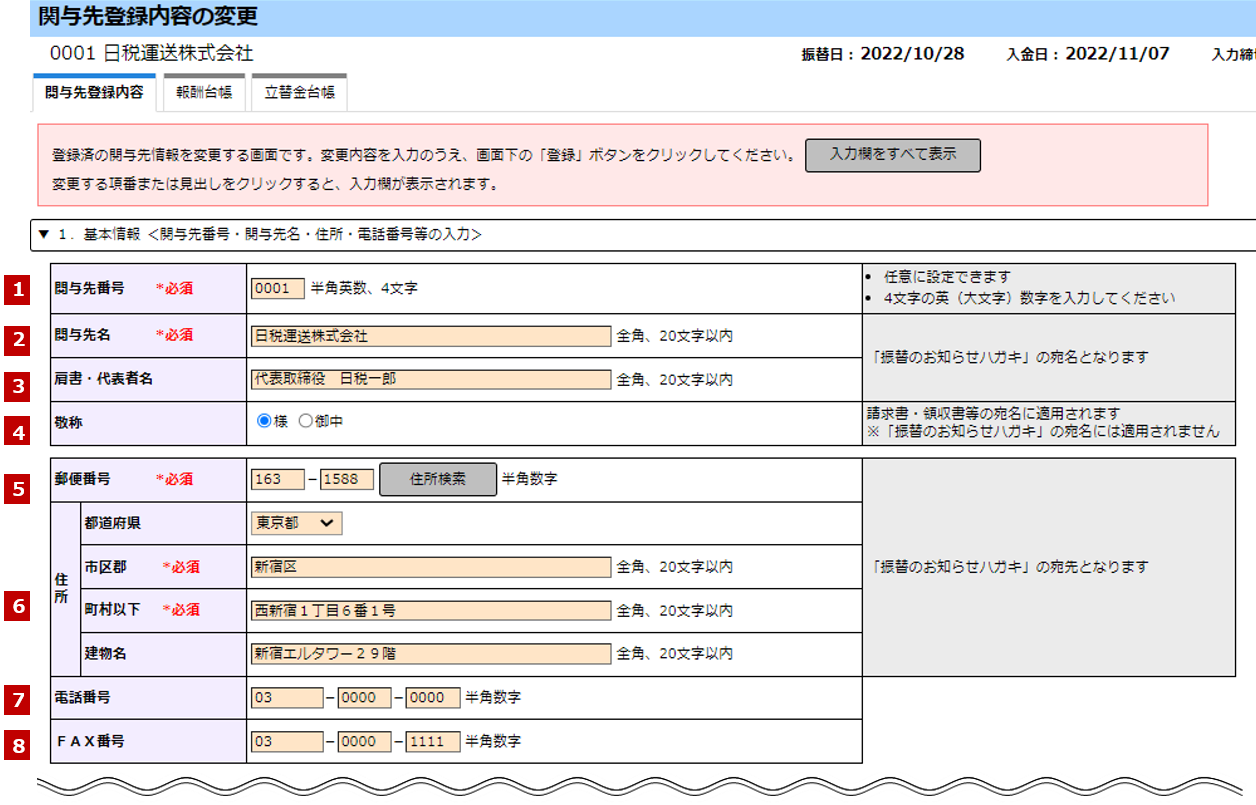
Task: Click the FAX number field showing 1111
Action: pos(432,742)
